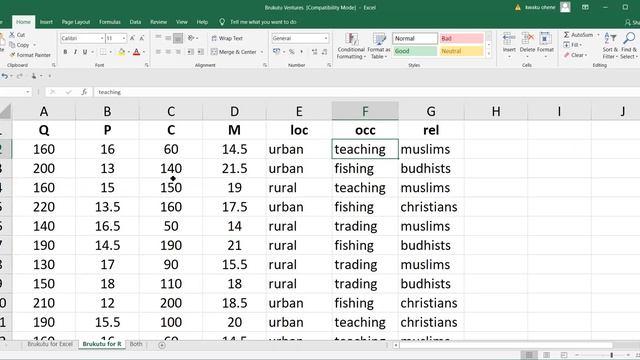Open the Insert ribbon tab
The height and width of the screenshot is (360, 640).
tap(46, 22)
